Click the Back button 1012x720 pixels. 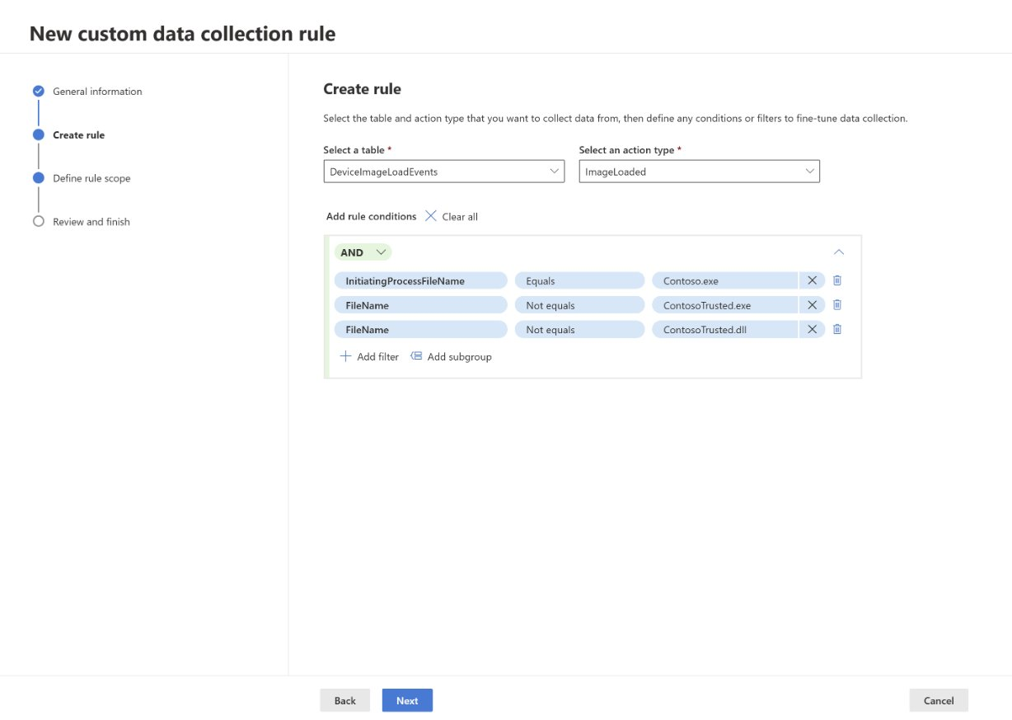345,700
